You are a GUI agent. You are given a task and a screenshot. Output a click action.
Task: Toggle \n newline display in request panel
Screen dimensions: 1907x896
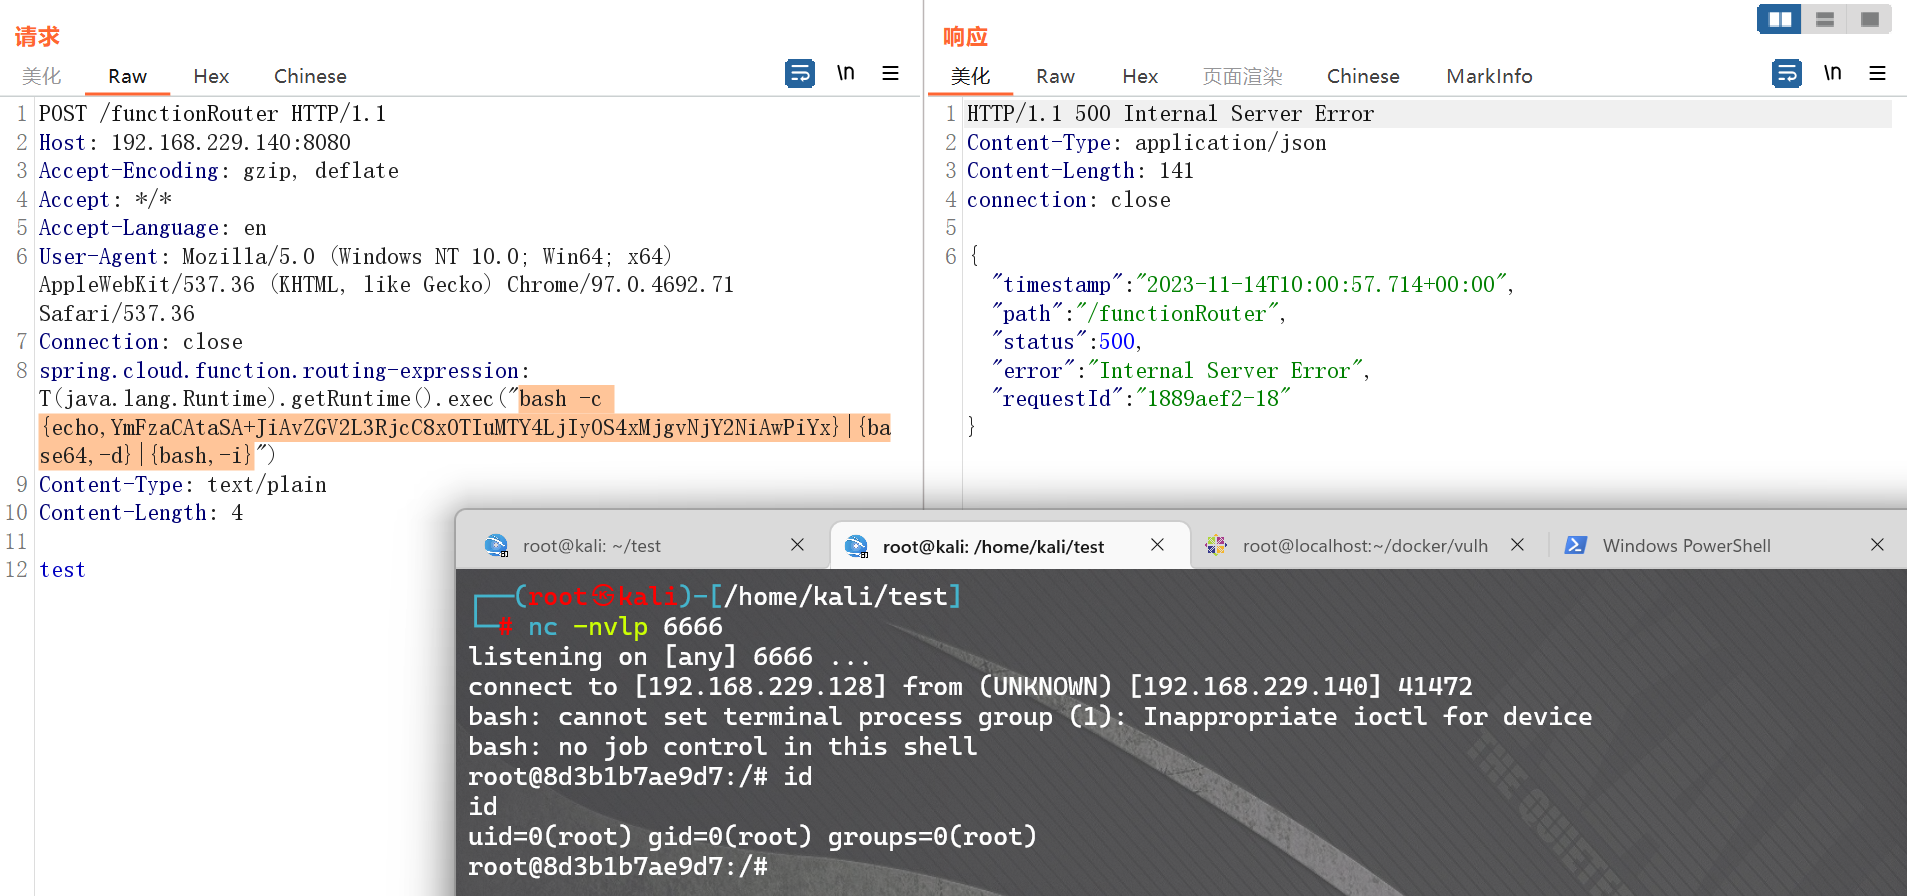(846, 73)
